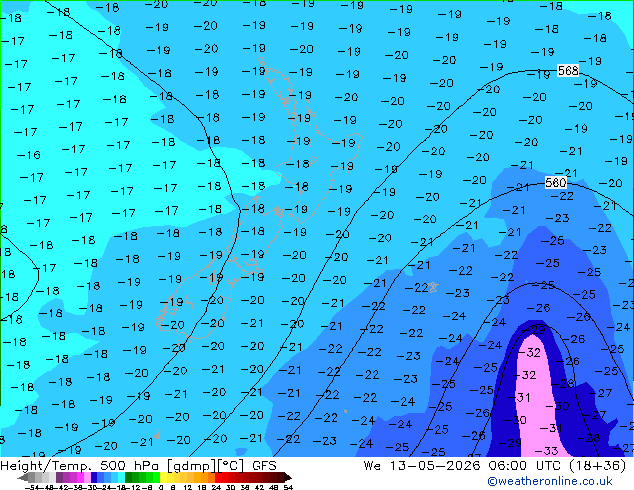634x490 pixels.
Task: Click the (18+36) forecast hour label
Action: coord(598,466)
